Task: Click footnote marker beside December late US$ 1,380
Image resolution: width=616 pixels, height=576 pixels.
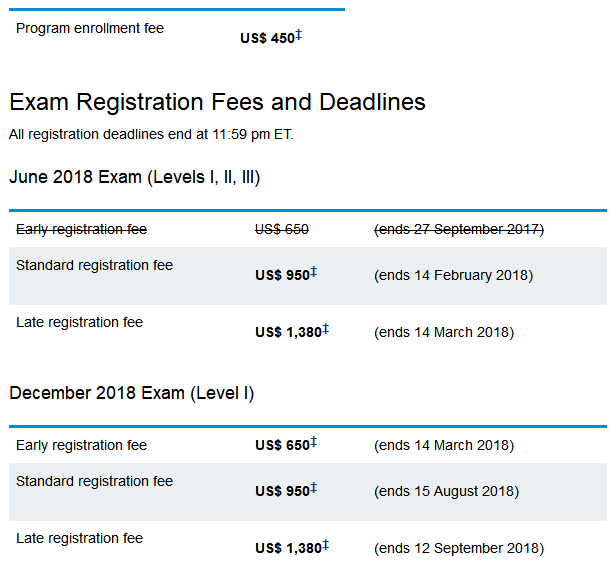Action: click(326, 545)
